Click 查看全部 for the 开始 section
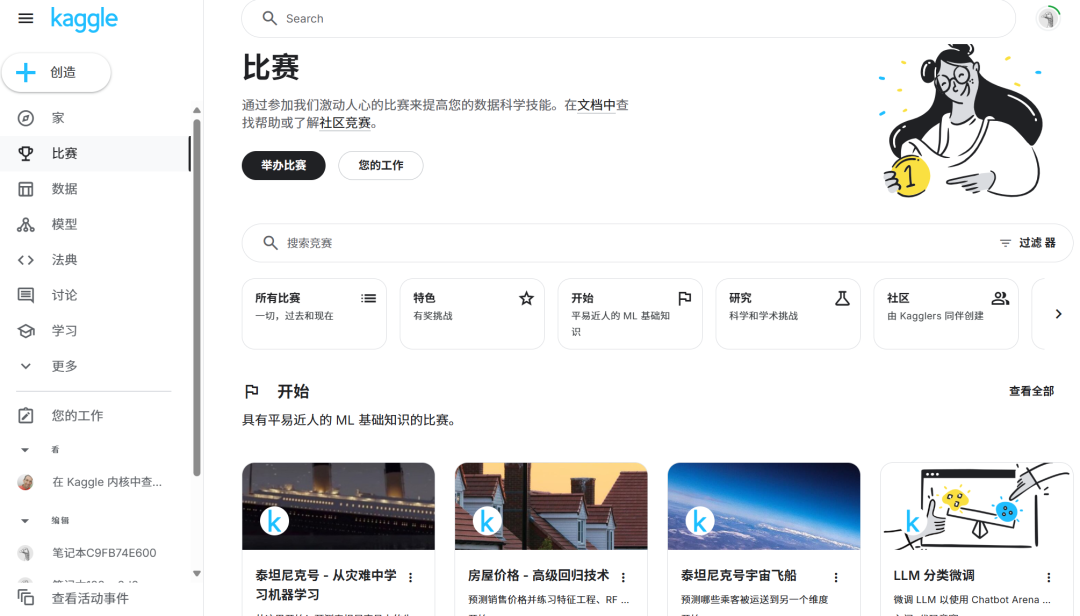 click(1031, 391)
